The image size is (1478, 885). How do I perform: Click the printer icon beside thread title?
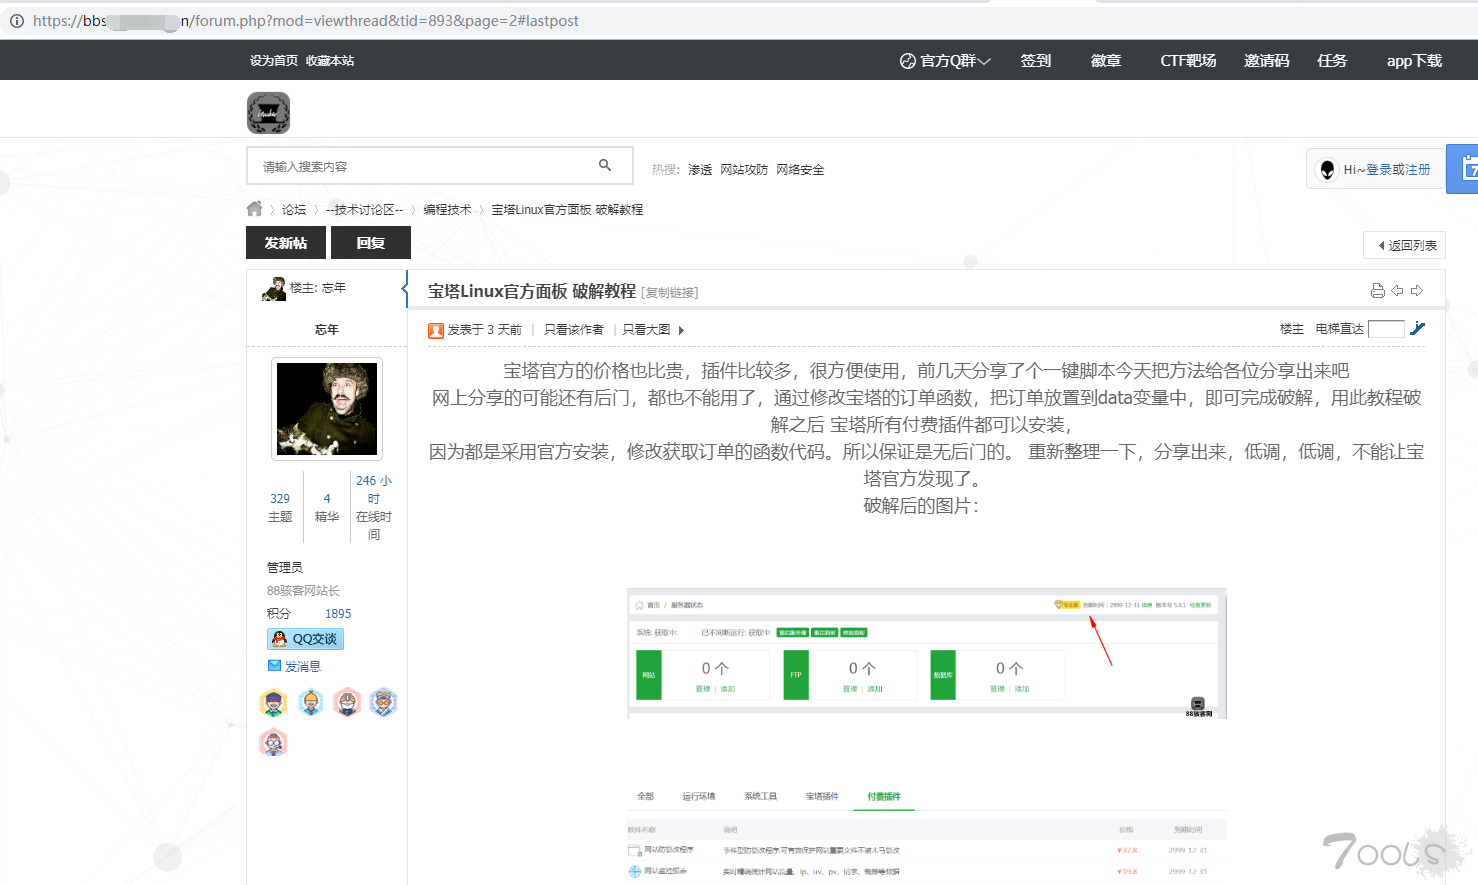click(1377, 291)
